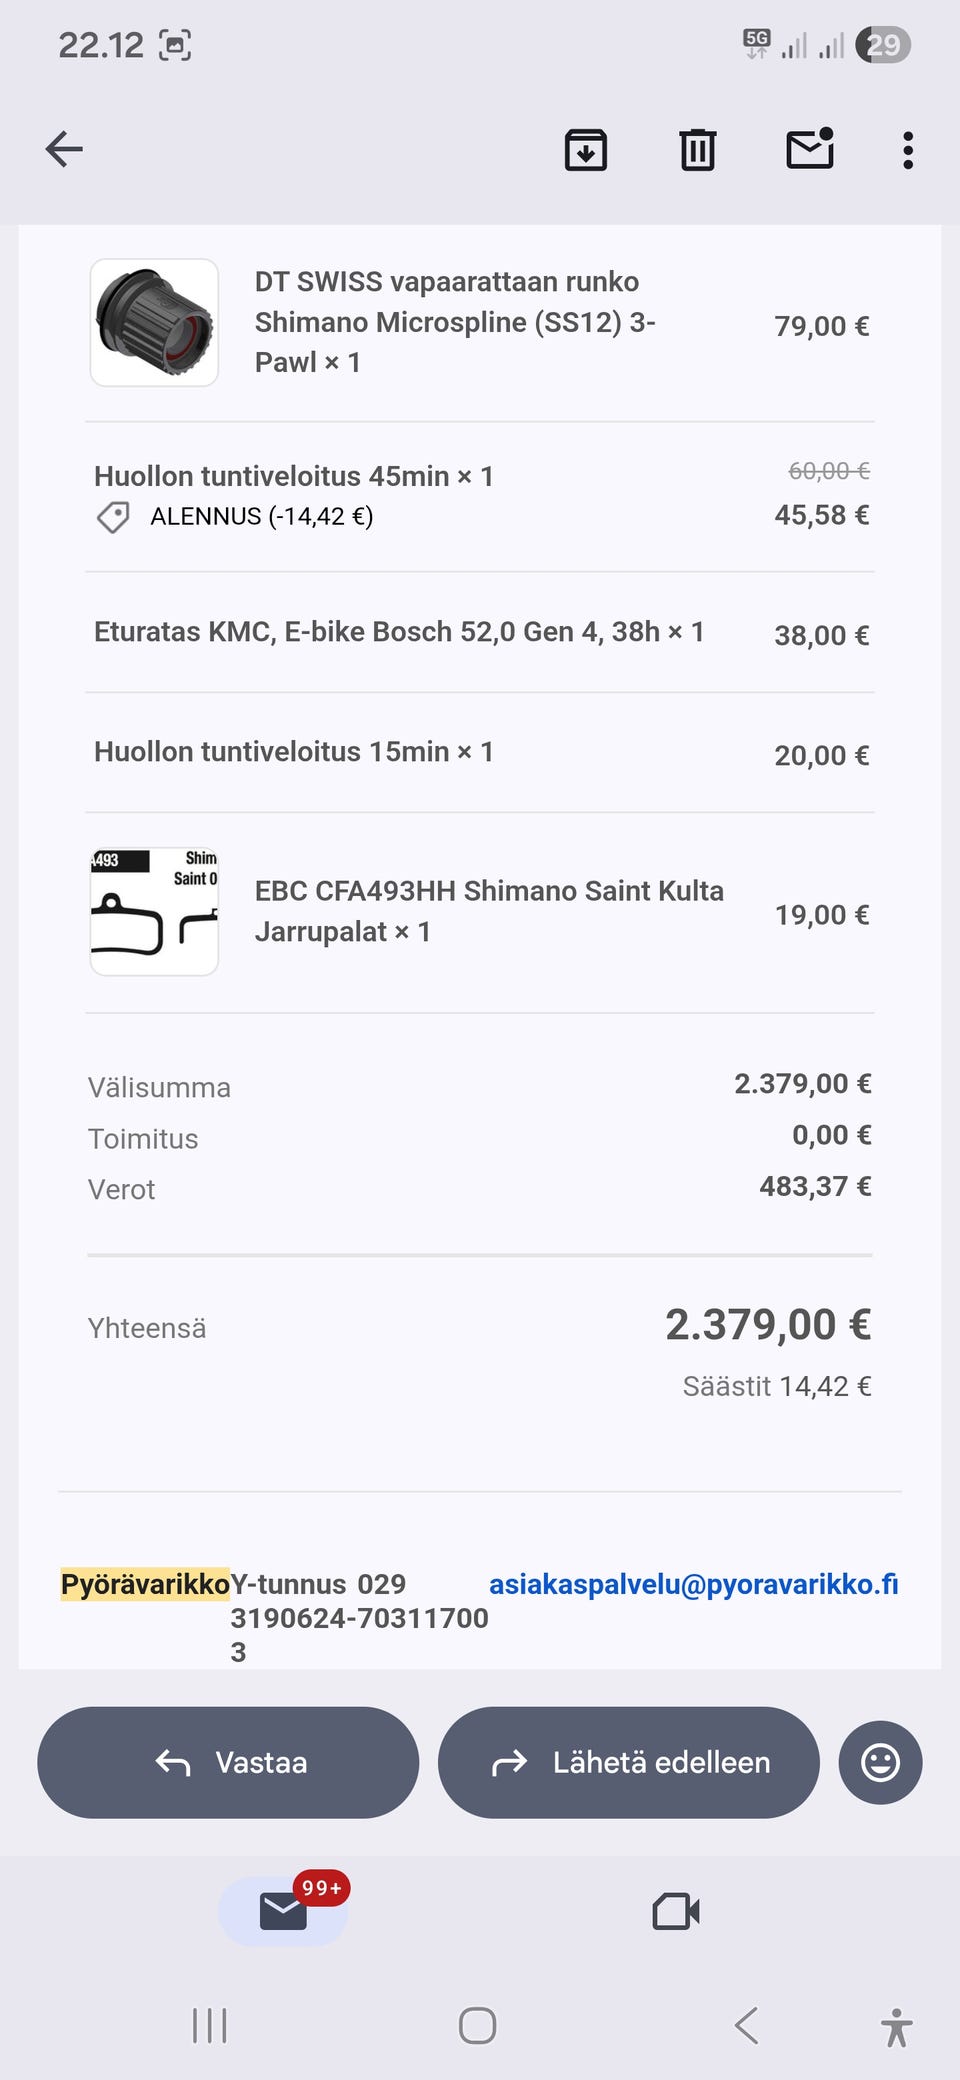Switch to the Meet video tab
The height and width of the screenshot is (2080, 960).
[x=675, y=1911]
